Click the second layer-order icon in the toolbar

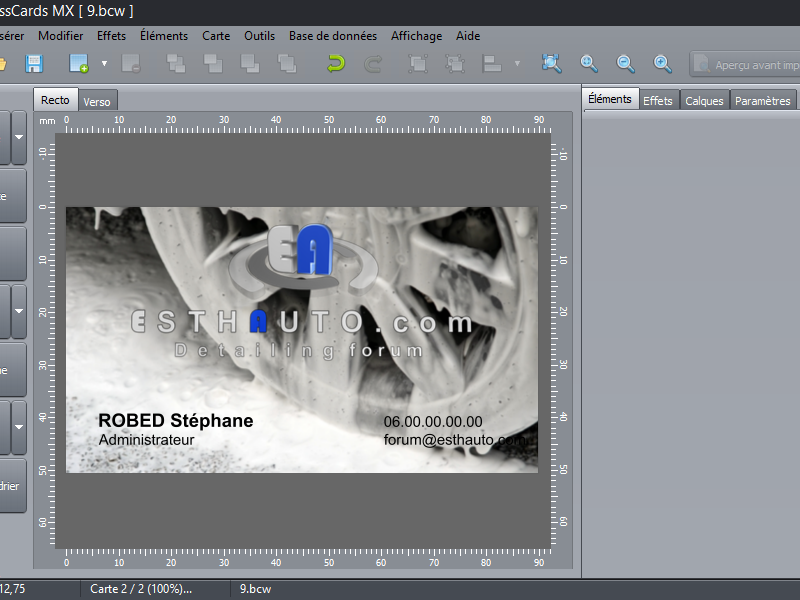click(x=213, y=64)
